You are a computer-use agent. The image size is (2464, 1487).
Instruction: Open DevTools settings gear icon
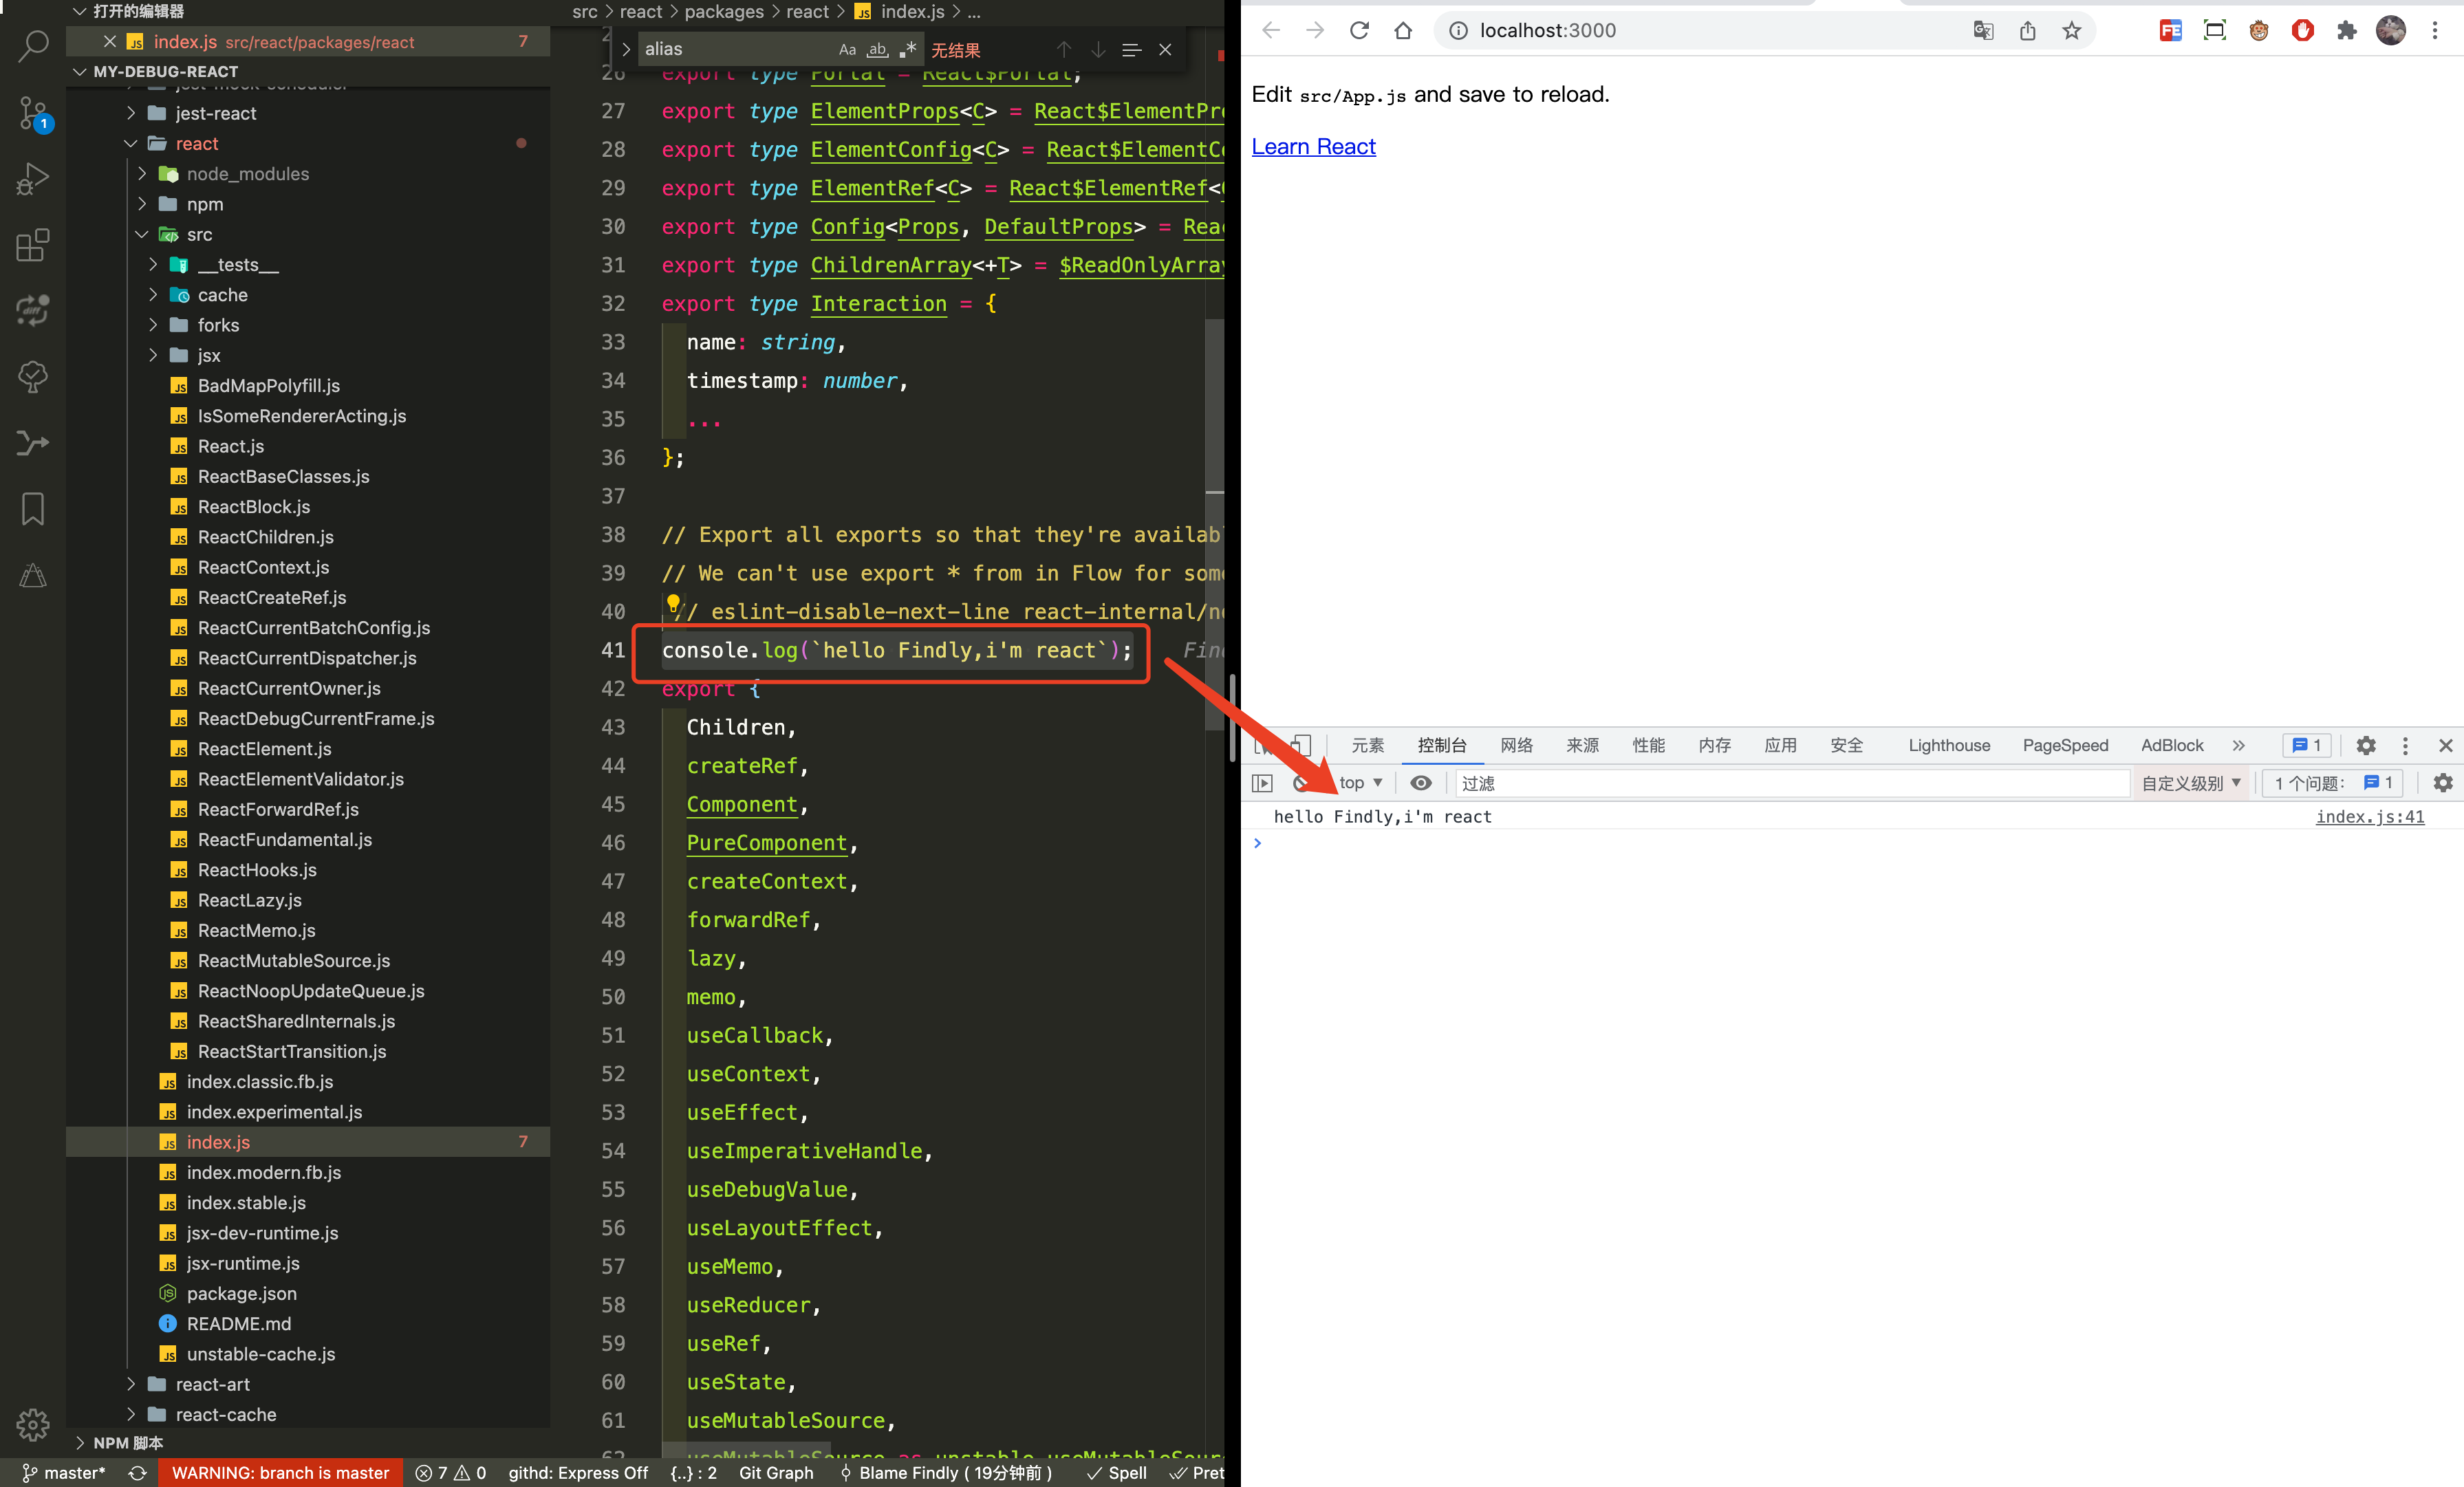(x=2365, y=745)
